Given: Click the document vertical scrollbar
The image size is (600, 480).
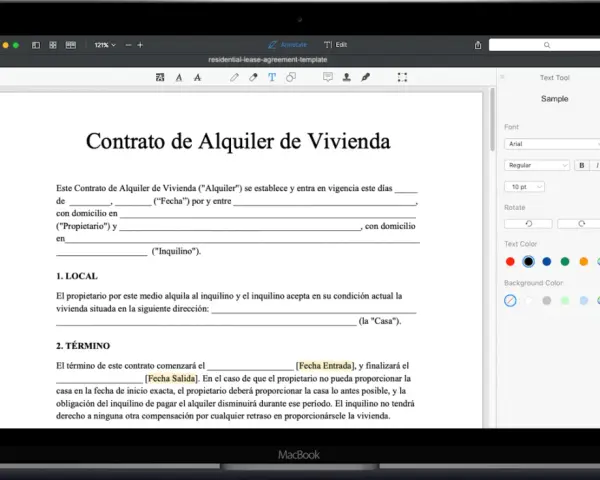Looking at the screenshot, I should pyautogui.click(x=492, y=119).
